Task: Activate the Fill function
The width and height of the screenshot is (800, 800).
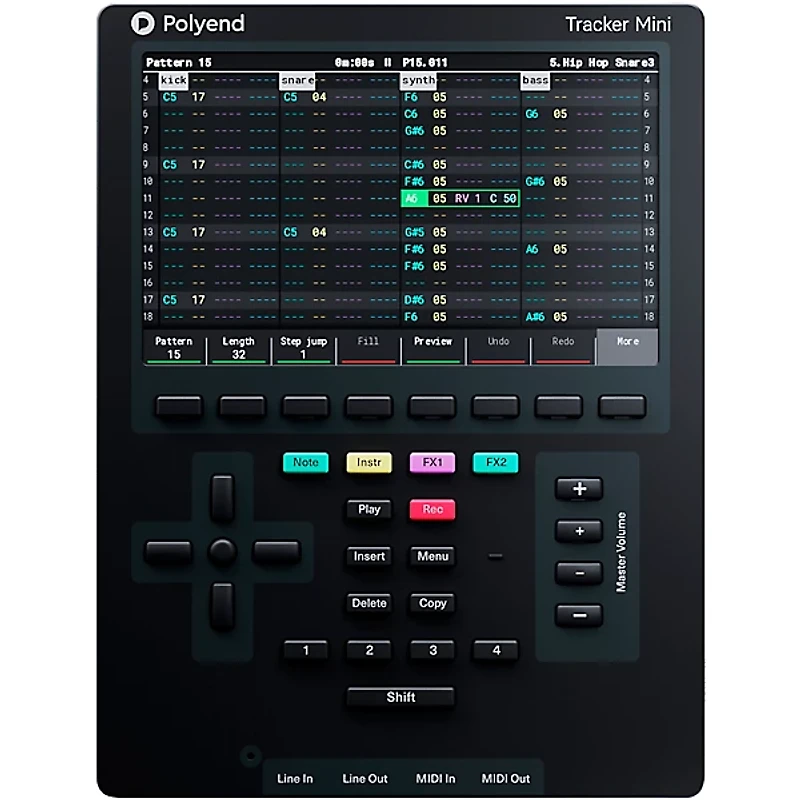Action: click(x=368, y=347)
